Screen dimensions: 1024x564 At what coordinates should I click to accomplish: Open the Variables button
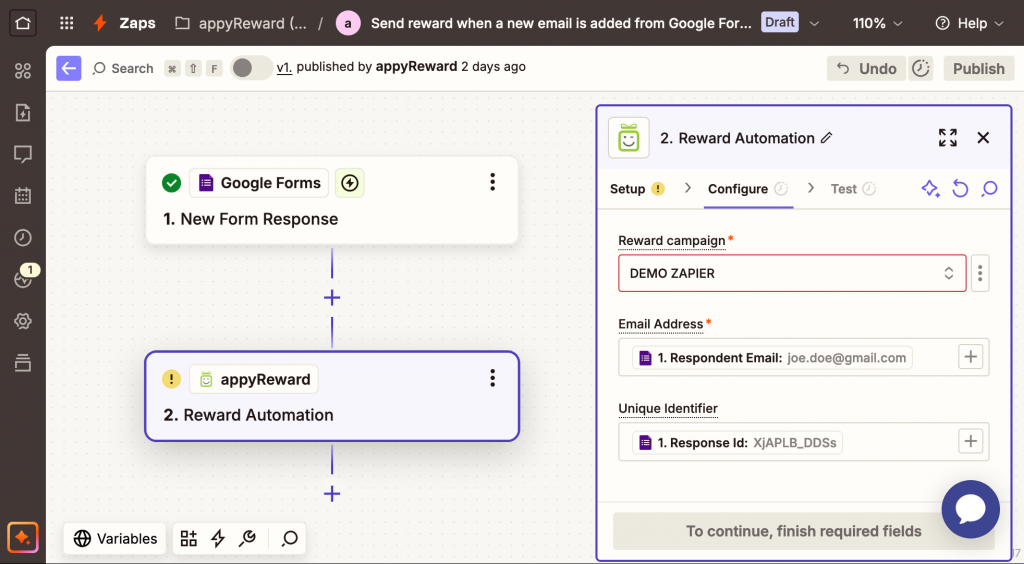point(115,539)
